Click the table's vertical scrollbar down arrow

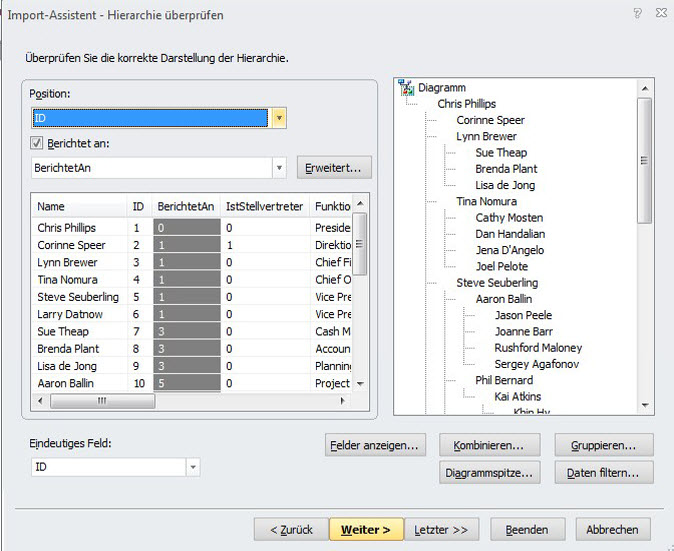point(360,383)
